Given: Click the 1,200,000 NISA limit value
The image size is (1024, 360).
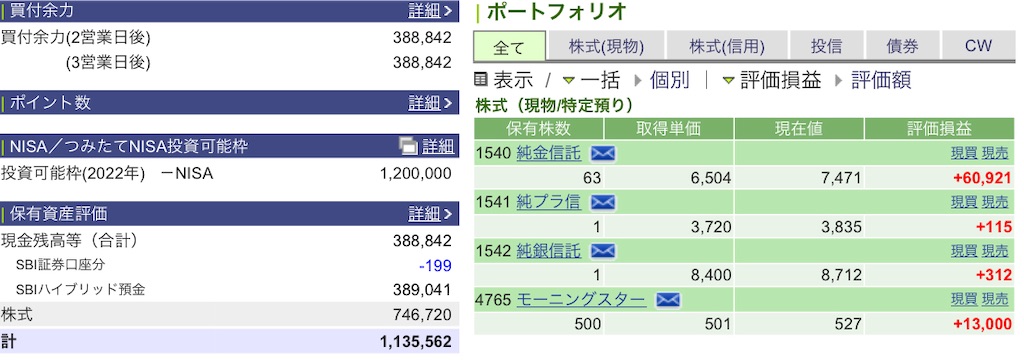Looking at the screenshot, I should (415, 174).
